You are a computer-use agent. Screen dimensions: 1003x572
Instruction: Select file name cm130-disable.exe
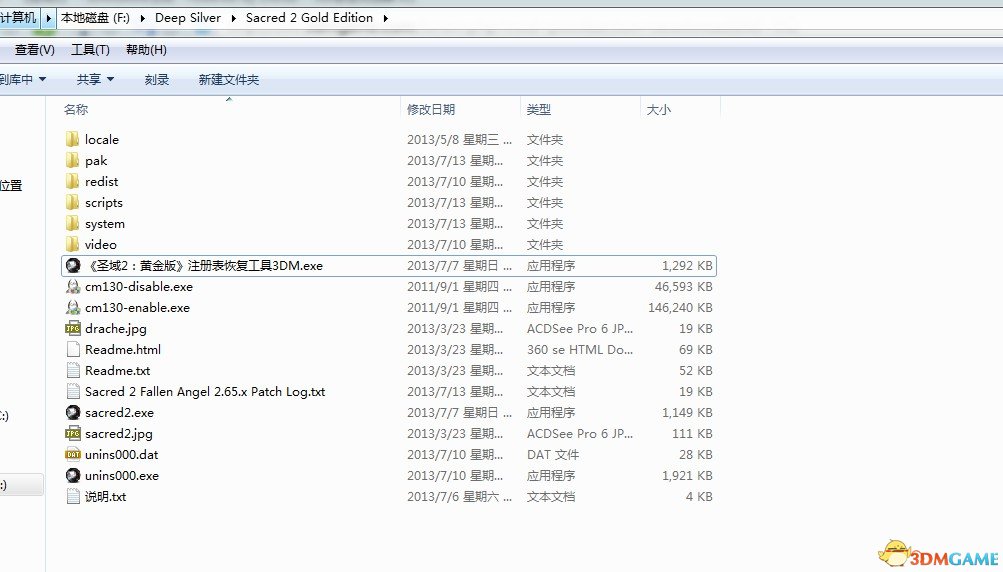[x=139, y=287]
